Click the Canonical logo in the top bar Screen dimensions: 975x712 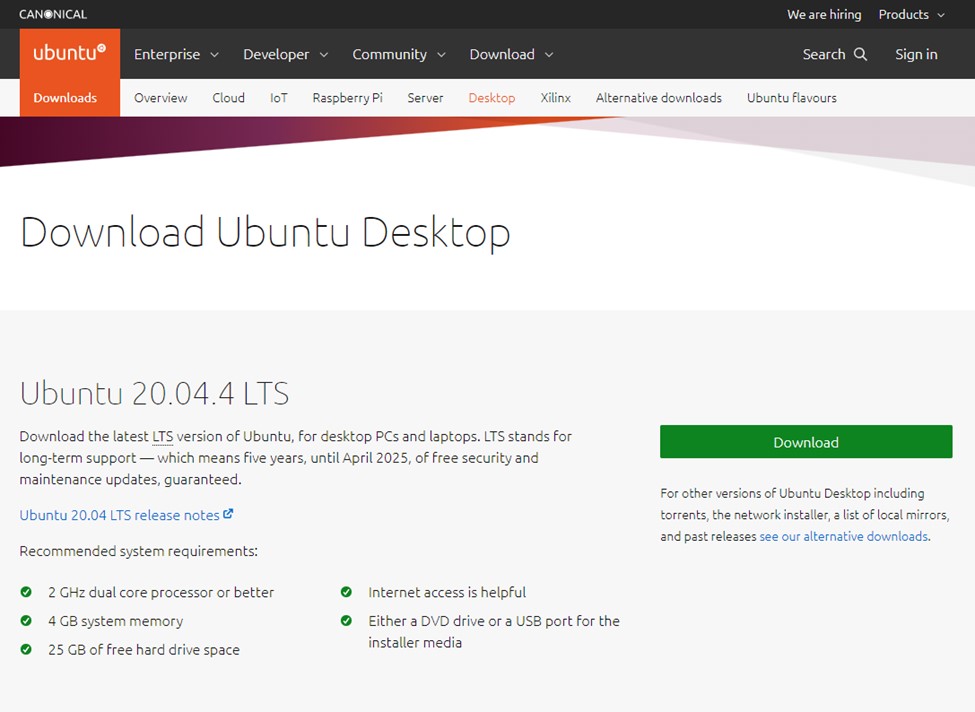click(x=53, y=14)
